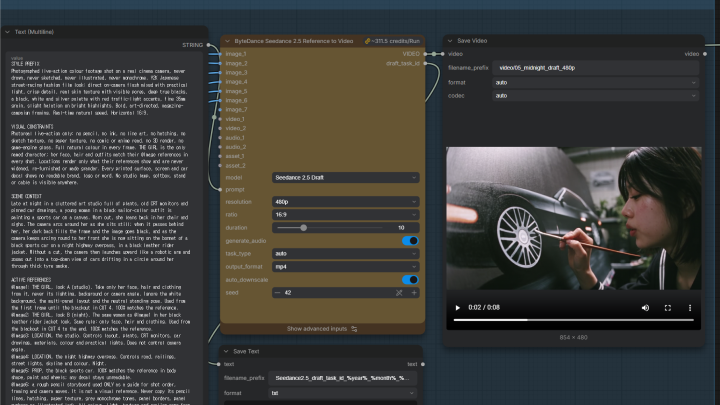Adjust the duration slider handle
Image resolution: width=720 pixels, height=405 pixels.
click(x=304, y=228)
